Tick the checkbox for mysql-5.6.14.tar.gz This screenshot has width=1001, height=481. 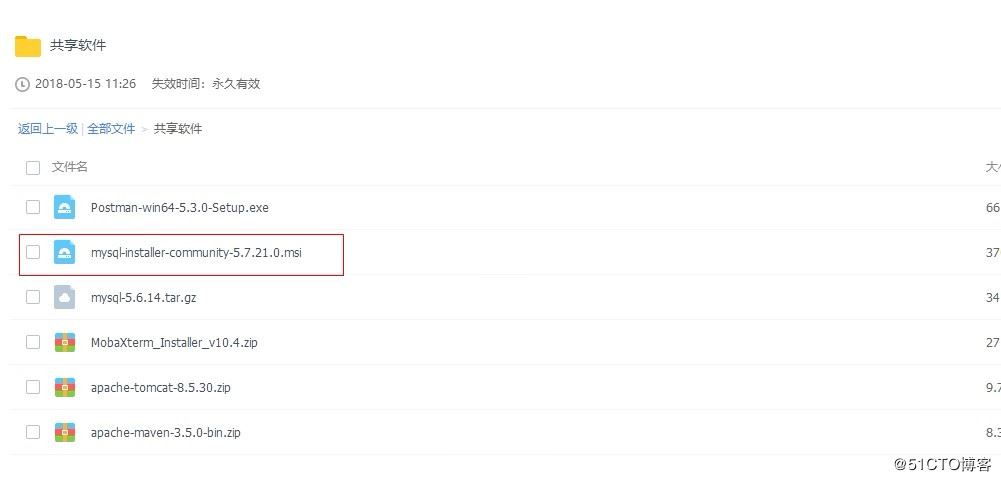click(x=33, y=297)
